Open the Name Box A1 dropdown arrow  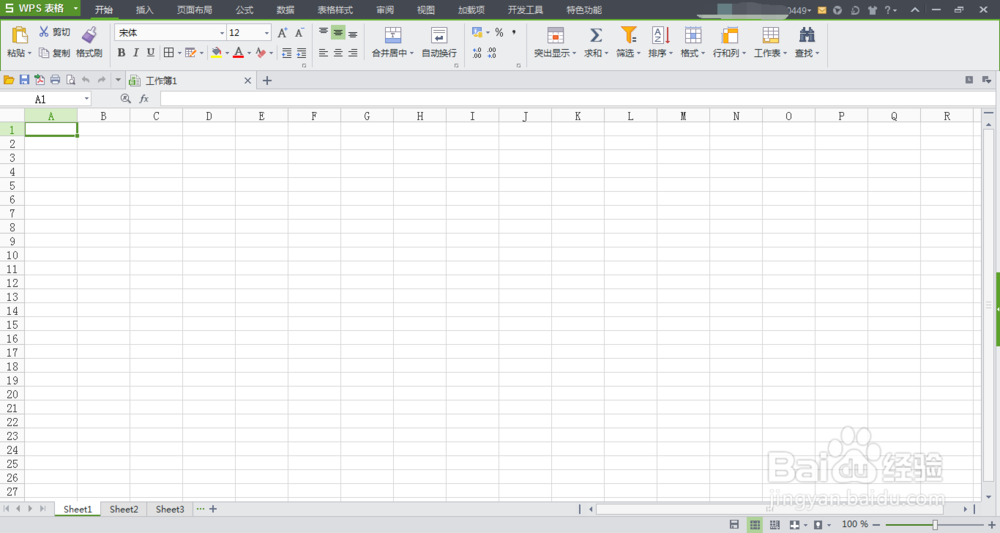[x=86, y=99]
